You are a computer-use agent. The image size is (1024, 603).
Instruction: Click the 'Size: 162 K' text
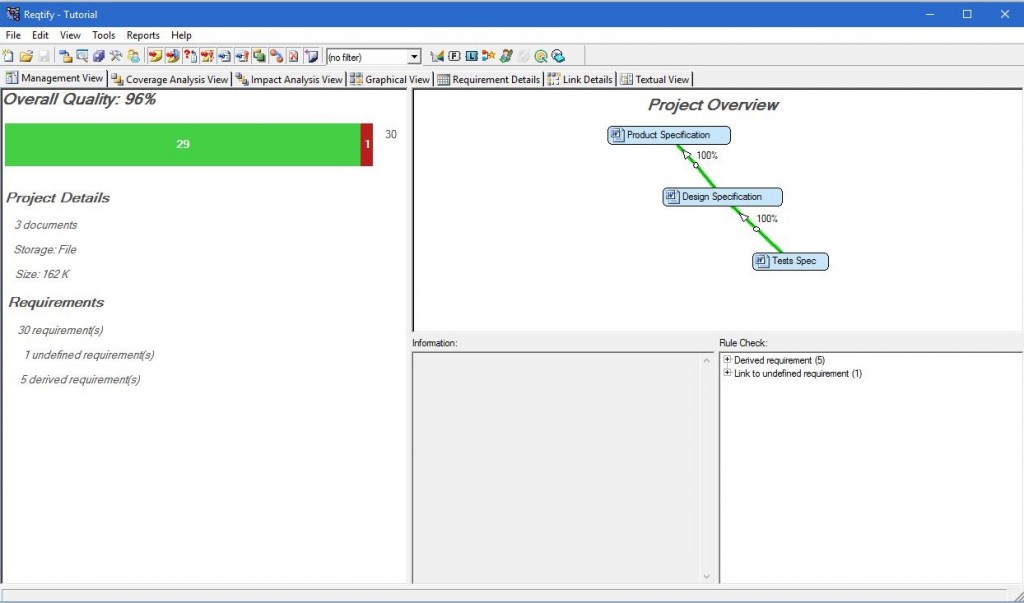coord(42,274)
